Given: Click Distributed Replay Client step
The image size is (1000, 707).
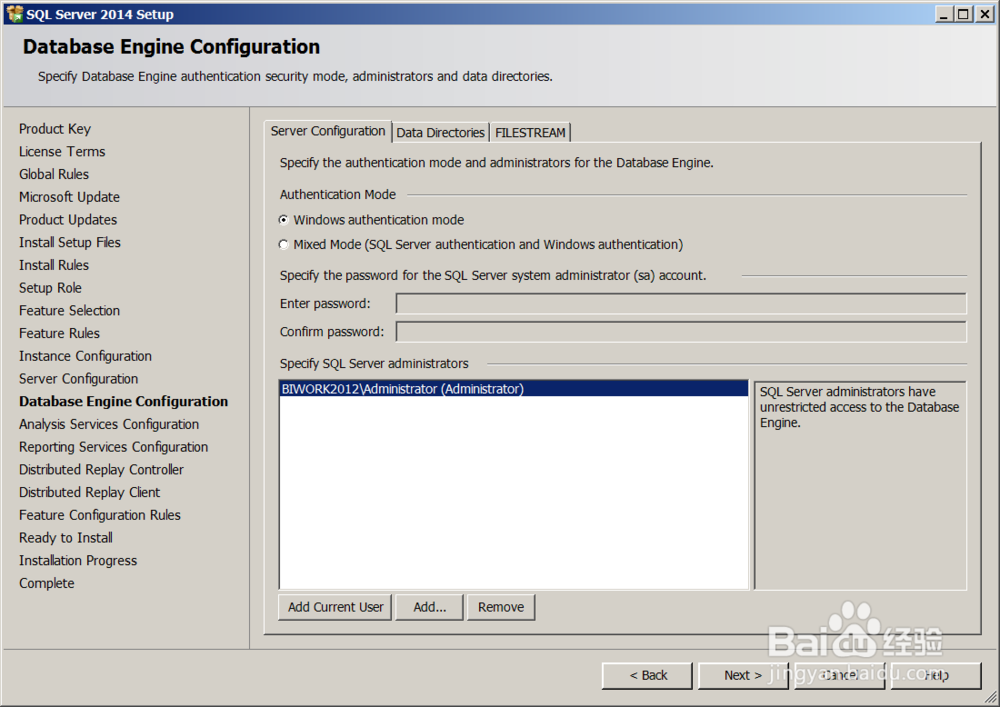Looking at the screenshot, I should pyautogui.click(x=89, y=493).
